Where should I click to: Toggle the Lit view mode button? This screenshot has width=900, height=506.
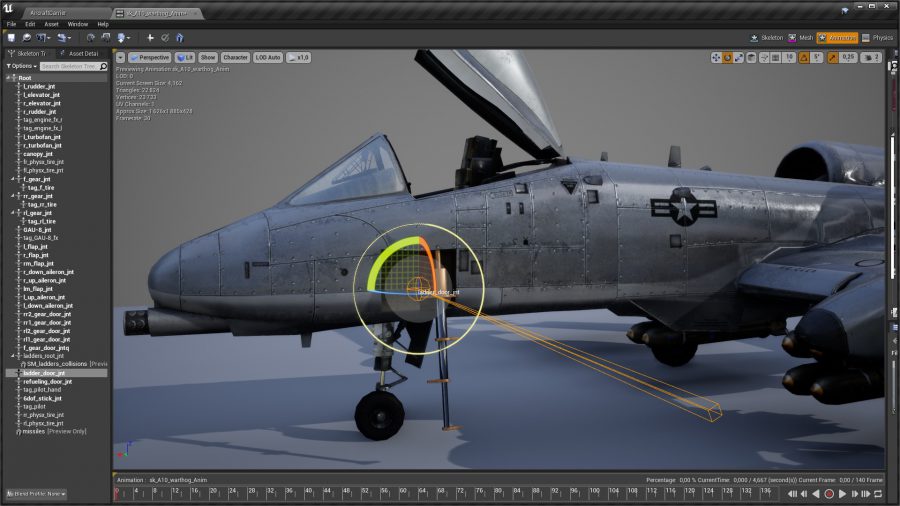pos(185,57)
